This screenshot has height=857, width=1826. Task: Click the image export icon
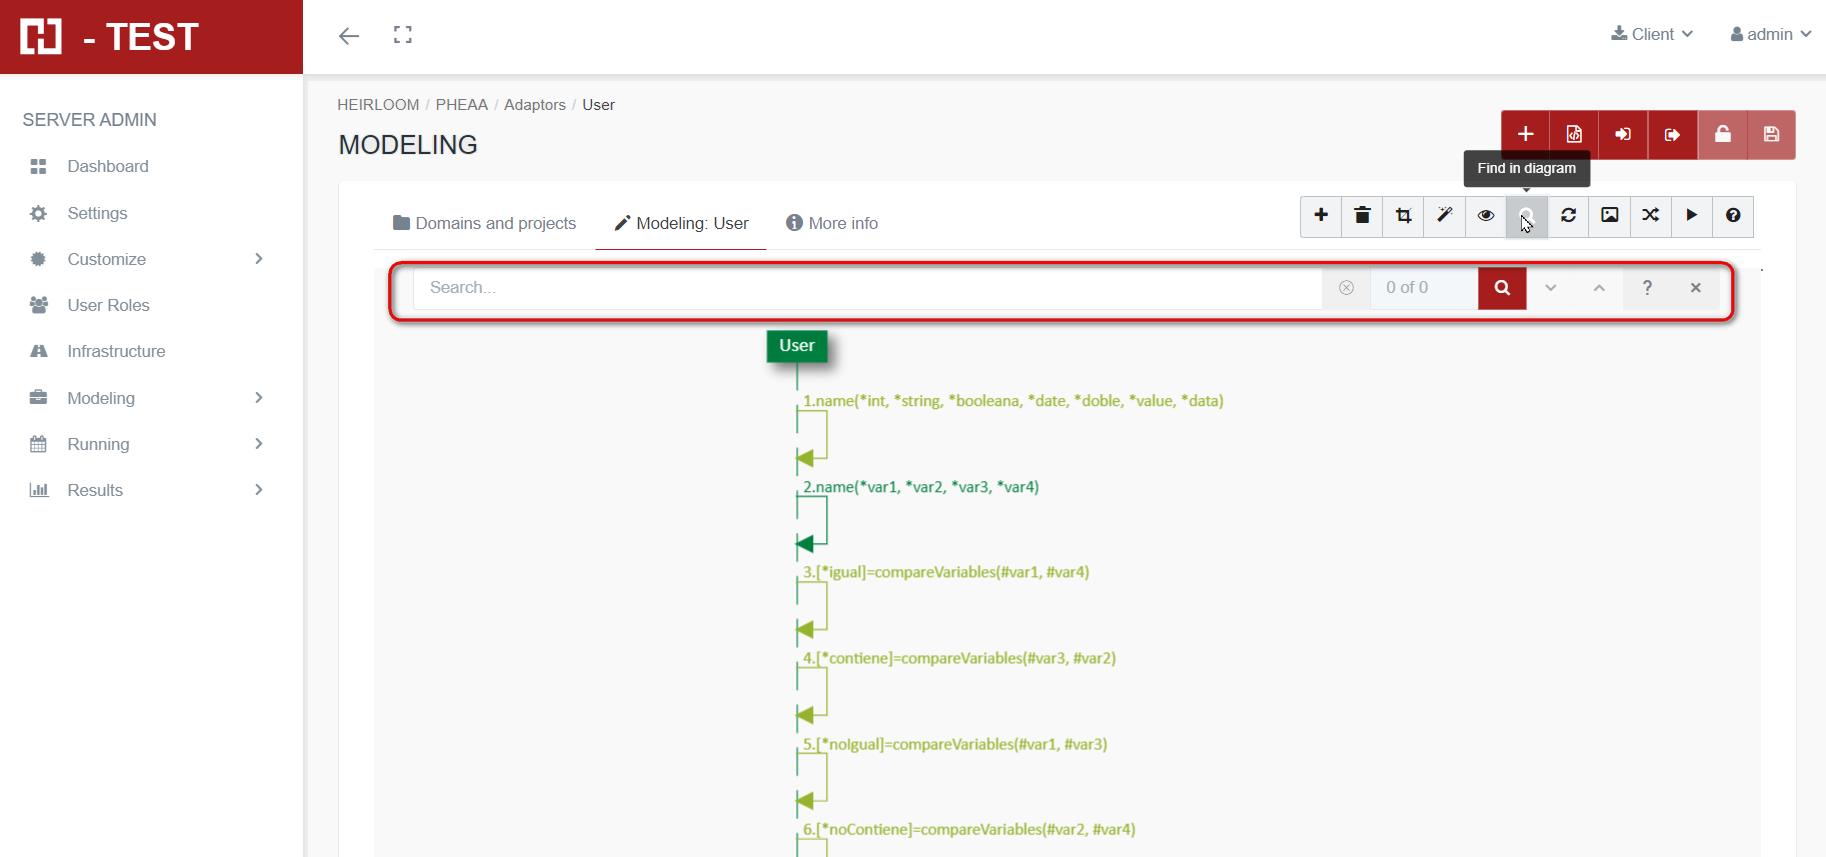coord(1609,216)
